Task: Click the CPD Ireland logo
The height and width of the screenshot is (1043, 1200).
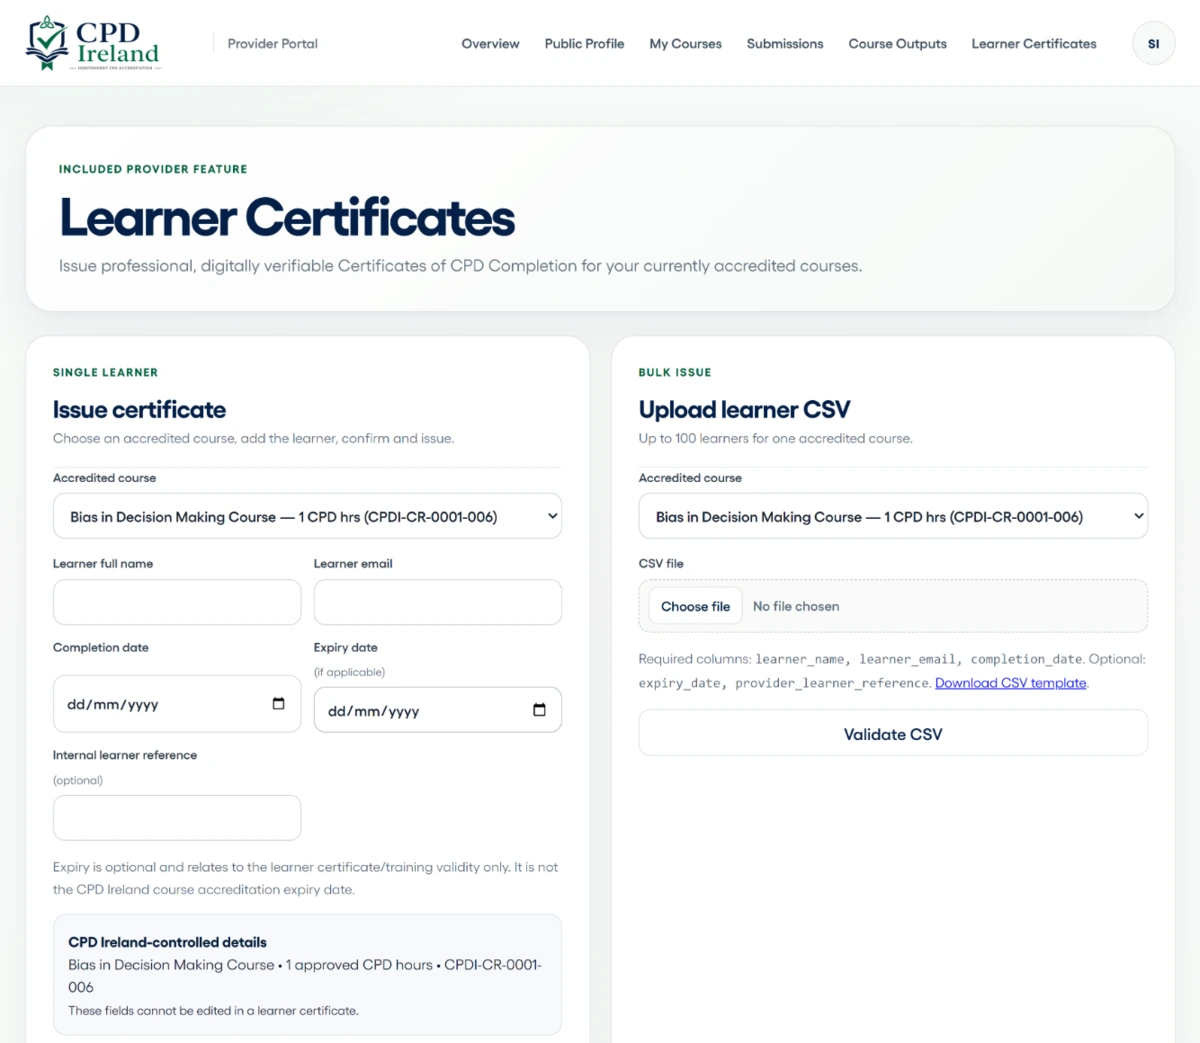Action: click(x=93, y=44)
